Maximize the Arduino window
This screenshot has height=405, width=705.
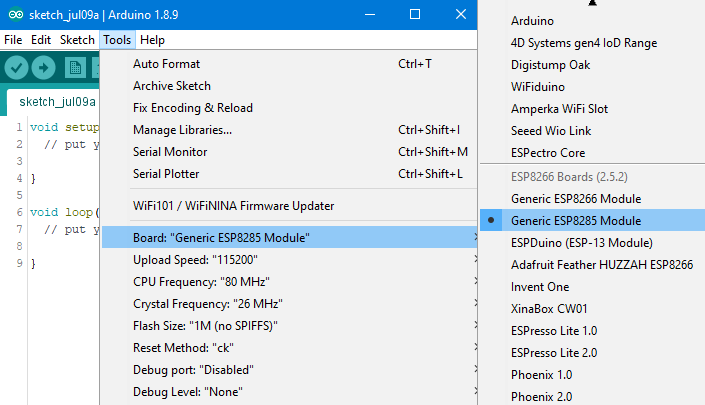tap(415, 15)
